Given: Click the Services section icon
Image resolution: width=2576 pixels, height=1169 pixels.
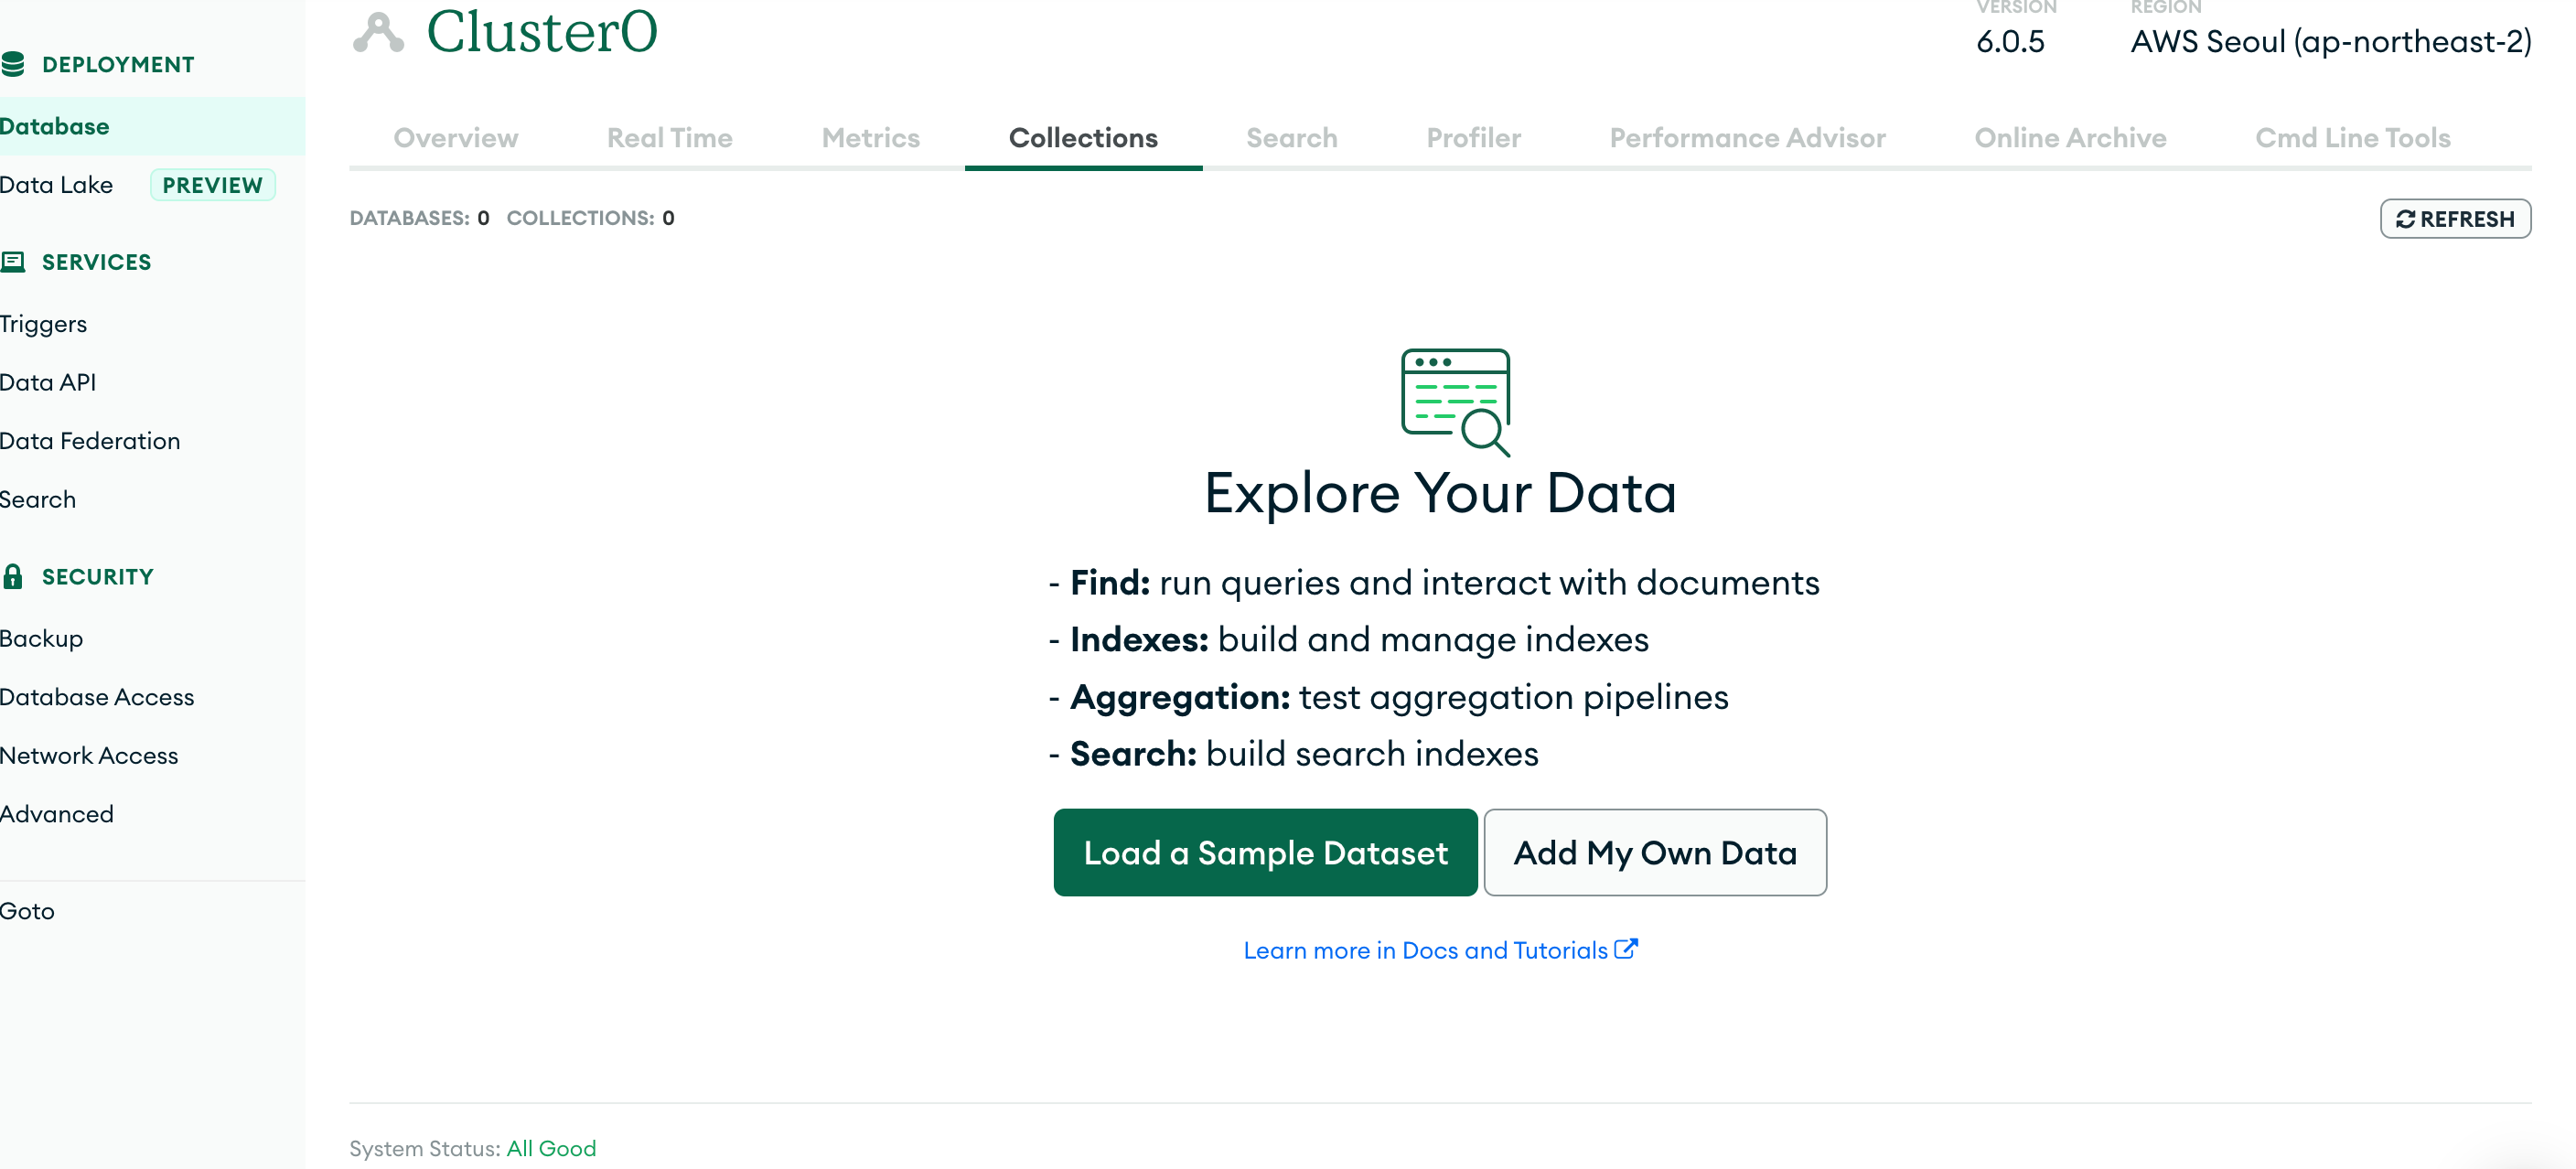Looking at the screenshot, I should (13, 262).
